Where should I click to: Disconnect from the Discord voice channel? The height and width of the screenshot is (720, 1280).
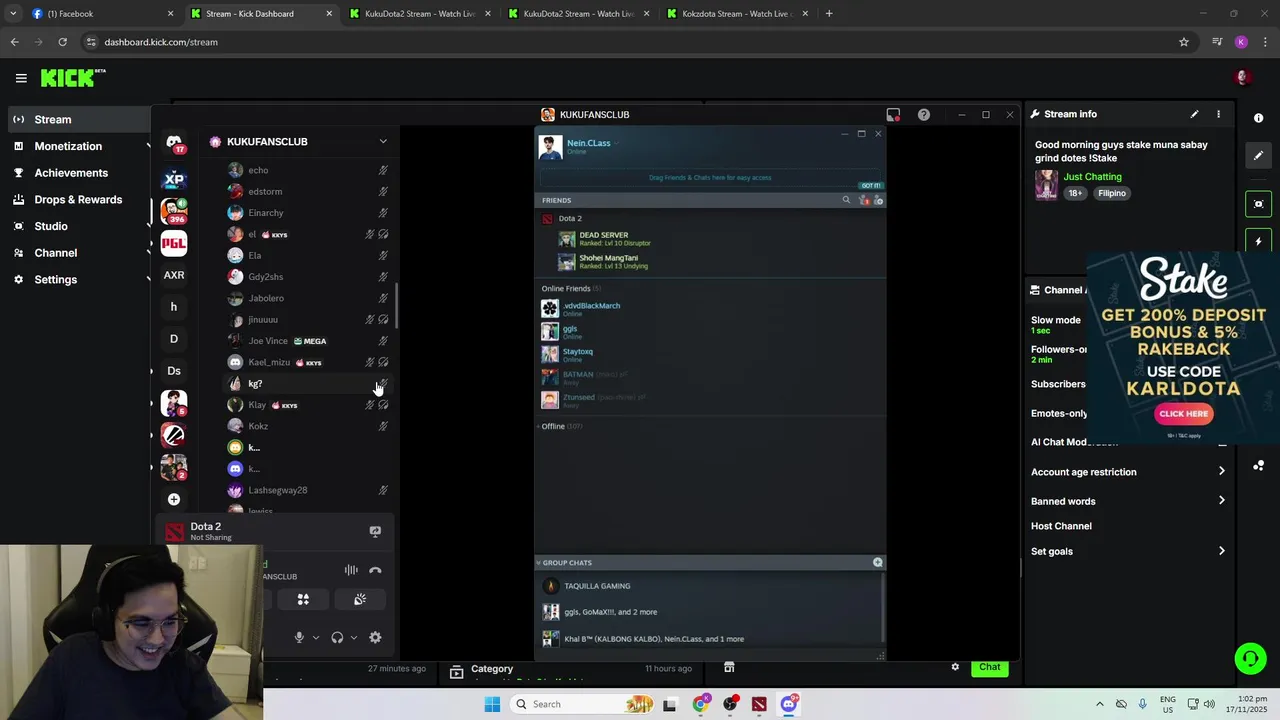click(375, 570)
